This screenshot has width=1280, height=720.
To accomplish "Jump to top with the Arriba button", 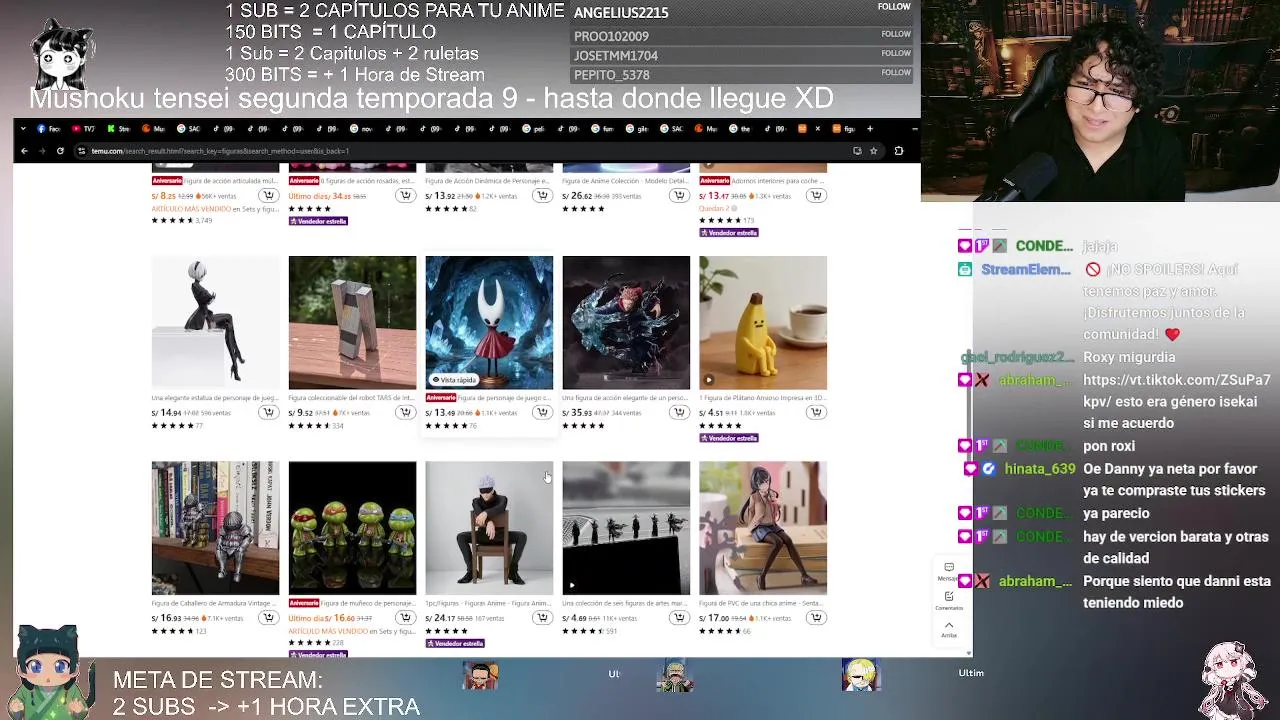I will coord(948,629).
